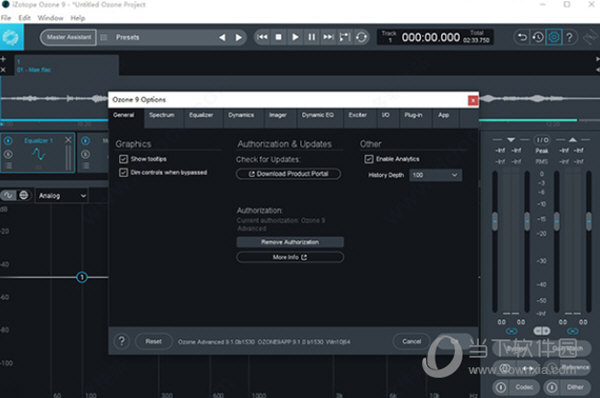
Task: Toggle the Enable Analytics checkbox
Action: (x=368, y=159)
